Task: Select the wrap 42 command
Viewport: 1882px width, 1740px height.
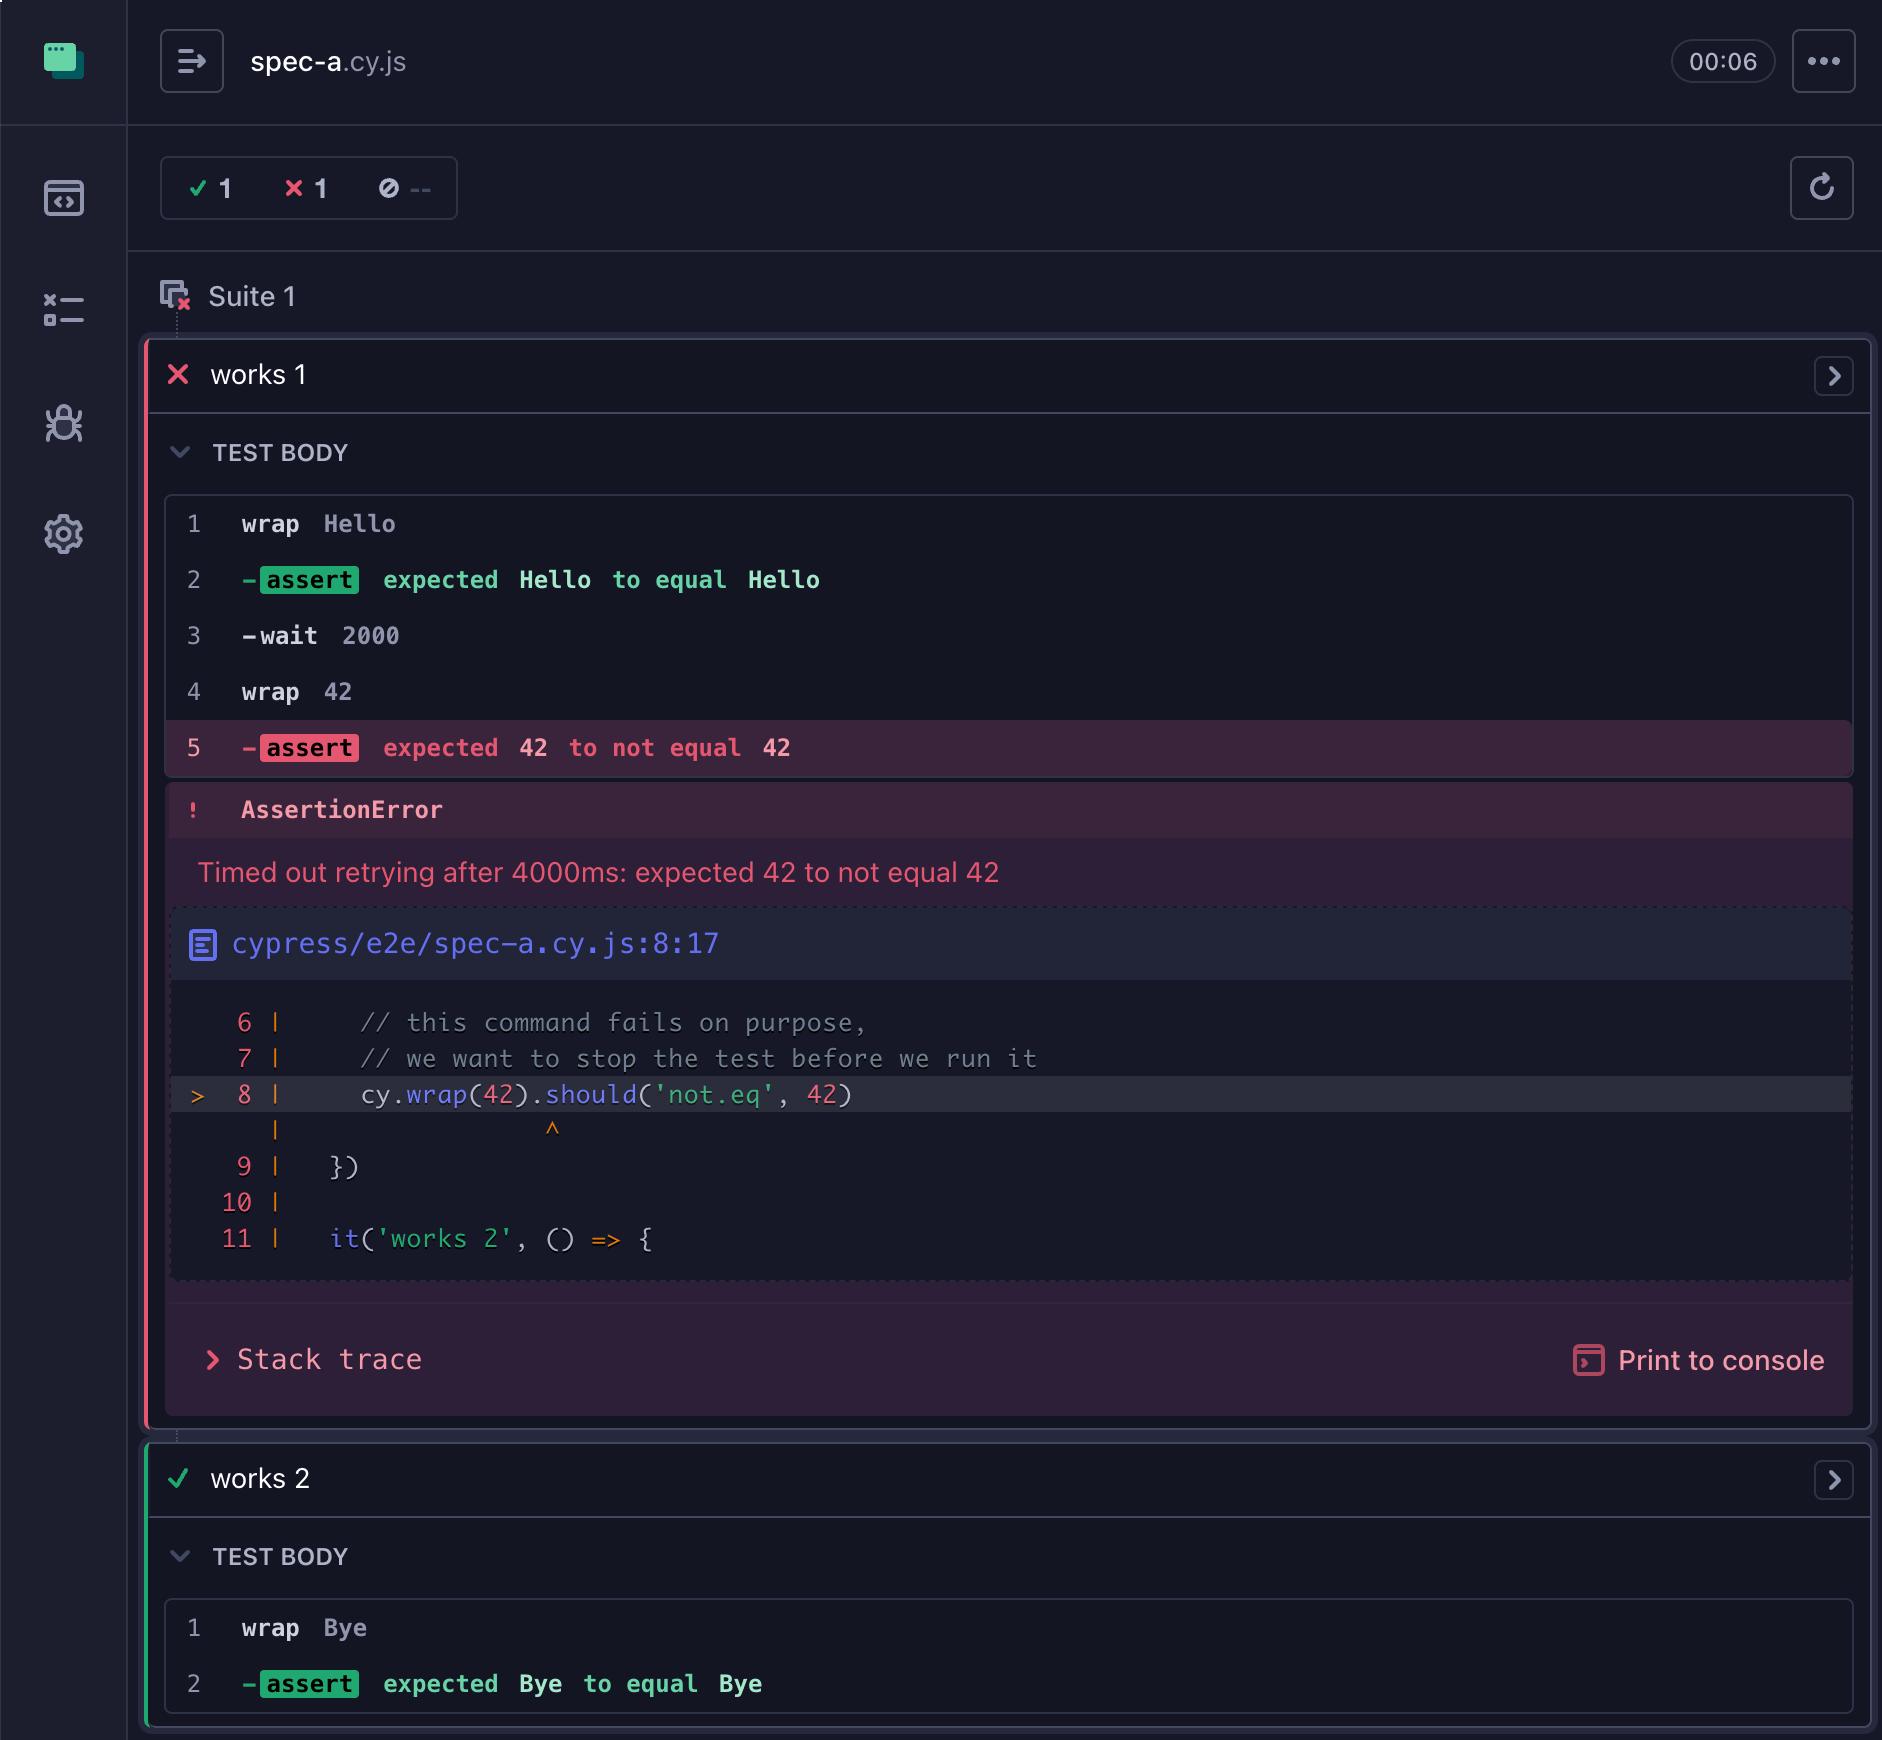Action: [1008, 692]
